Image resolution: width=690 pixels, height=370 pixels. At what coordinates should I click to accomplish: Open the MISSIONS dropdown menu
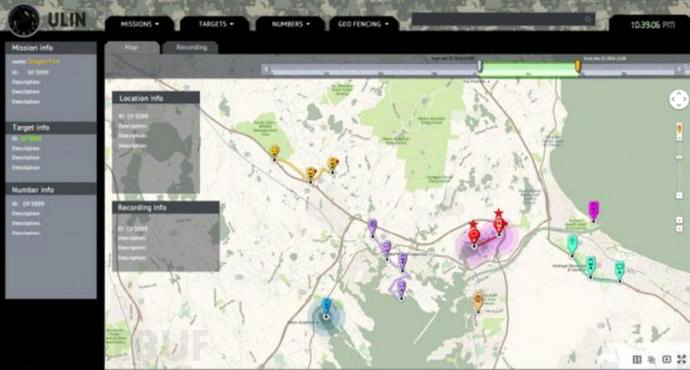(x=139, y=24)
